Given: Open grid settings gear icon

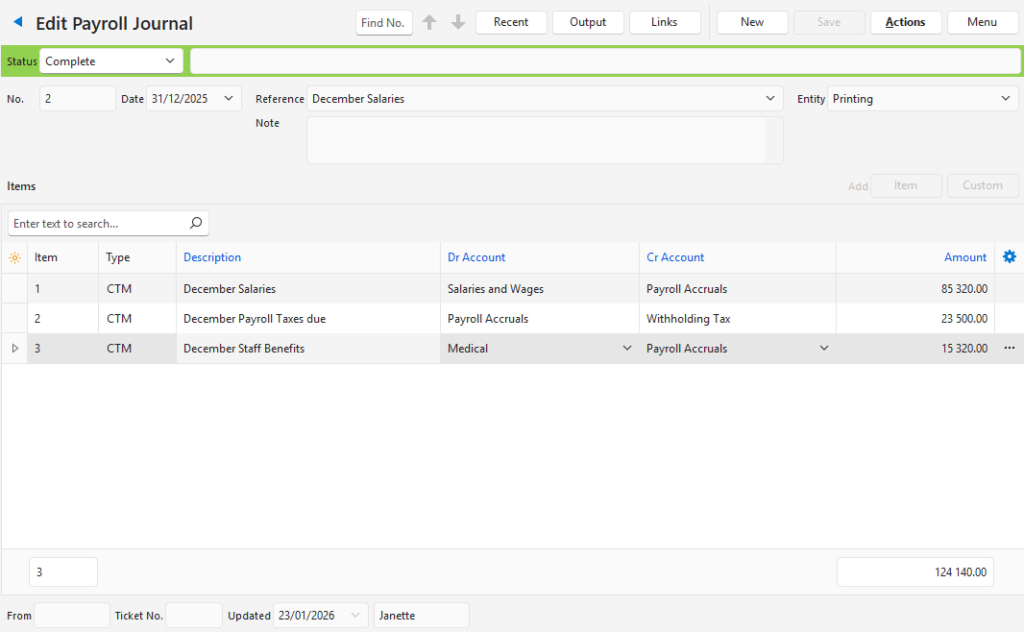Looking at the screenshot, I should [x=1009, y=257].
